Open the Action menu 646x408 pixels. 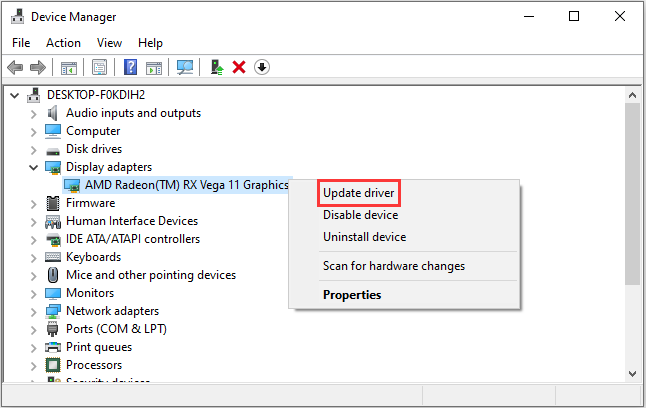[x=63, y=43]
